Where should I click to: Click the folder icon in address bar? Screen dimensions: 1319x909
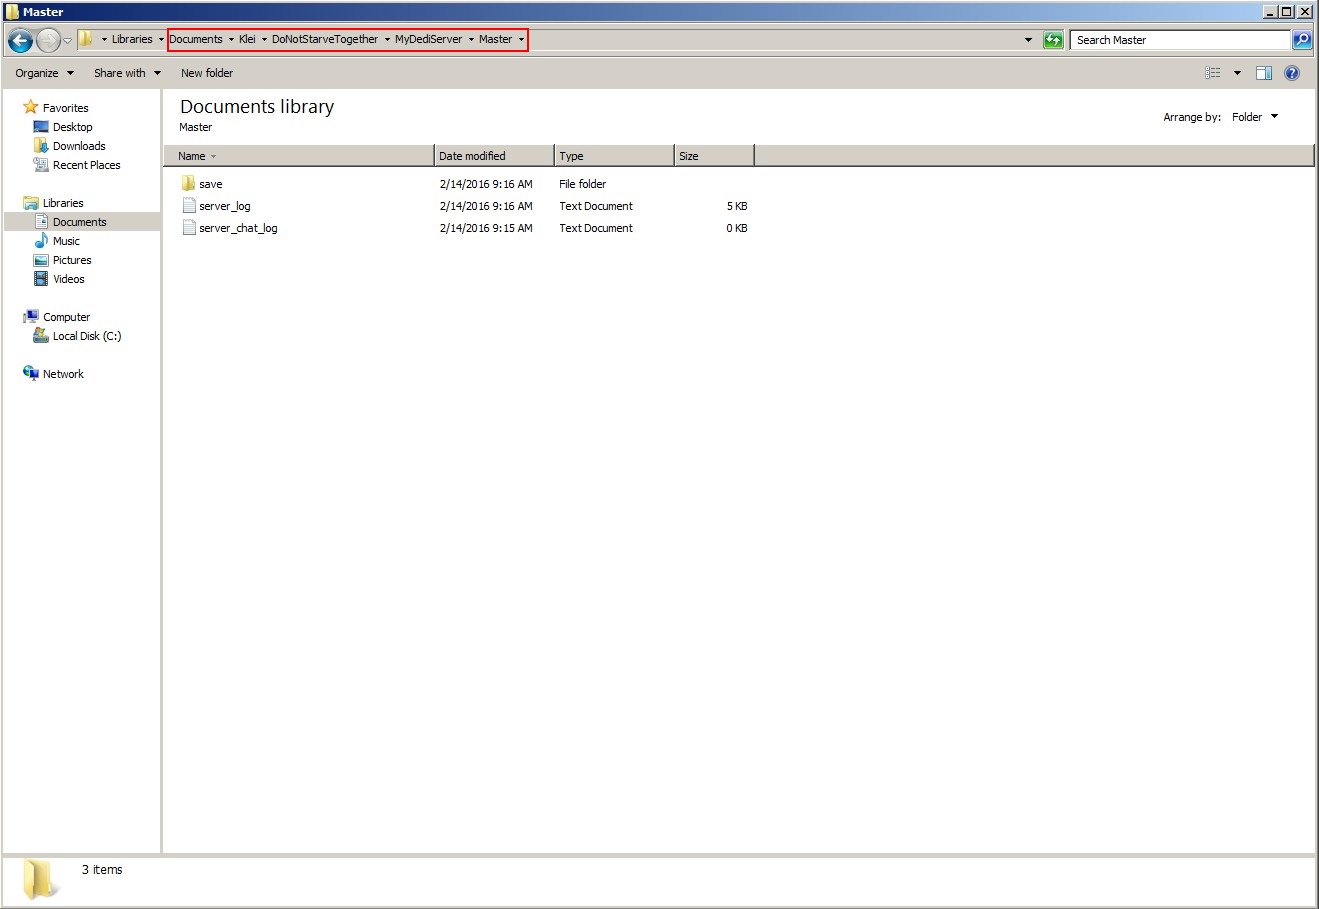(86, 39)
